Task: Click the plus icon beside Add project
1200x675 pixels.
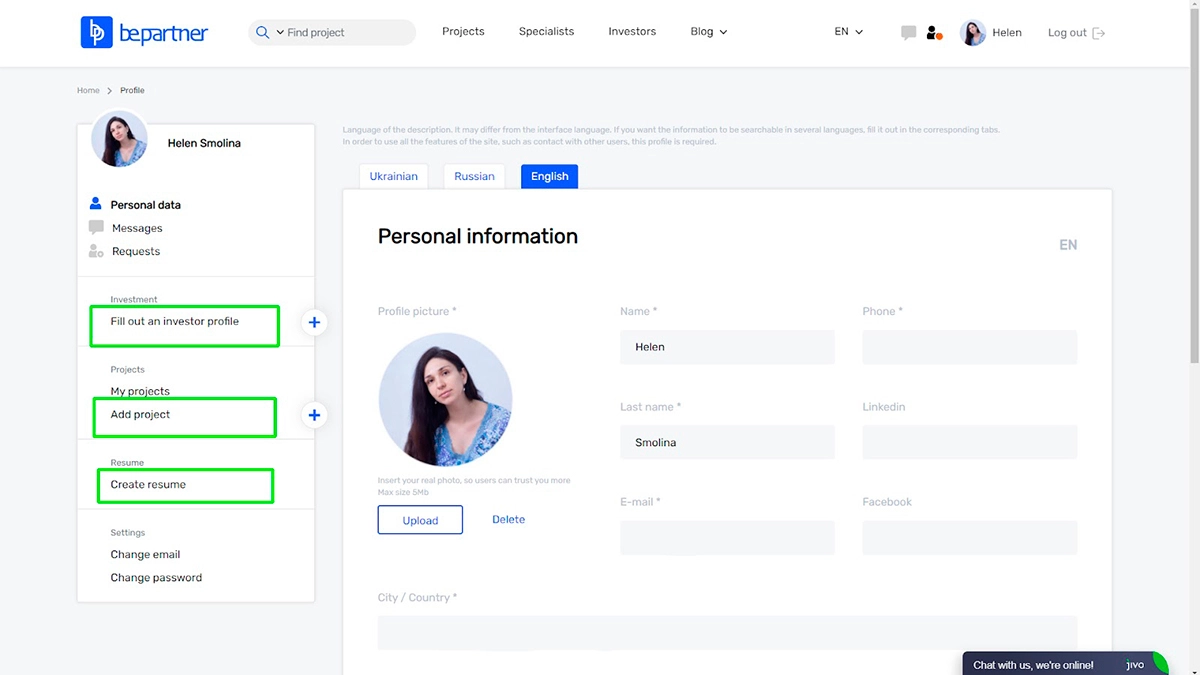Action: [x=314, y=415]
